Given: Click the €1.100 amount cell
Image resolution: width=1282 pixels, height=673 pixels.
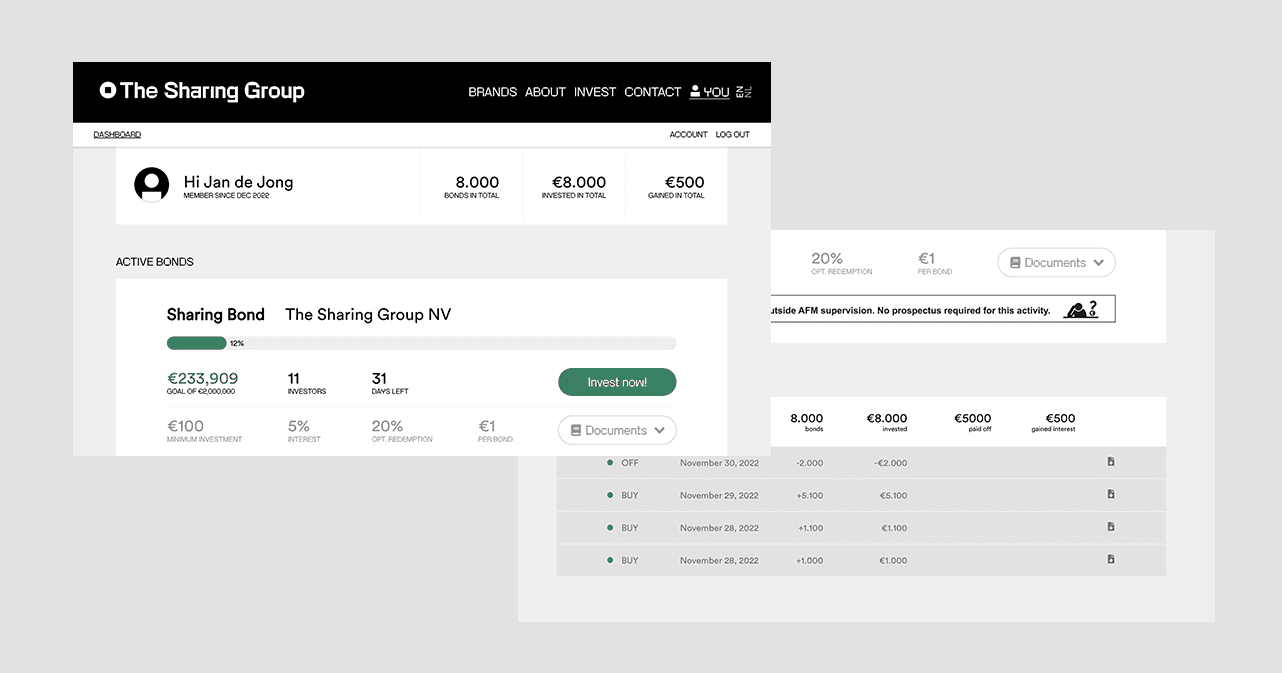Looking at the screenshot, I should point(894,528).
